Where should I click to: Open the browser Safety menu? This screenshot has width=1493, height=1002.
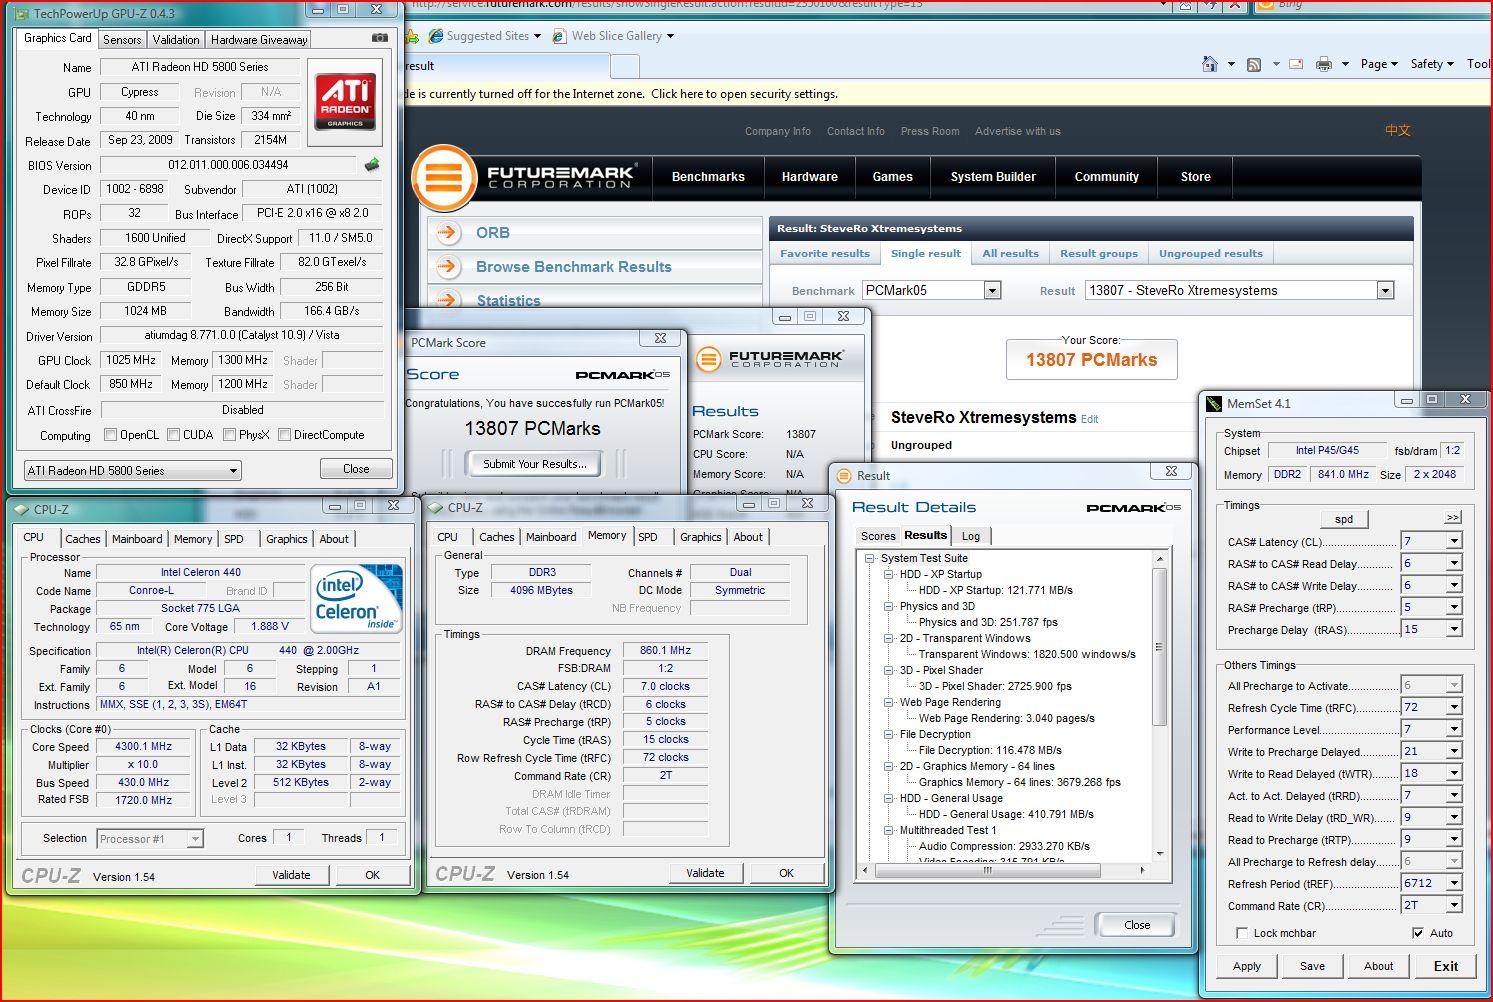1432,64
